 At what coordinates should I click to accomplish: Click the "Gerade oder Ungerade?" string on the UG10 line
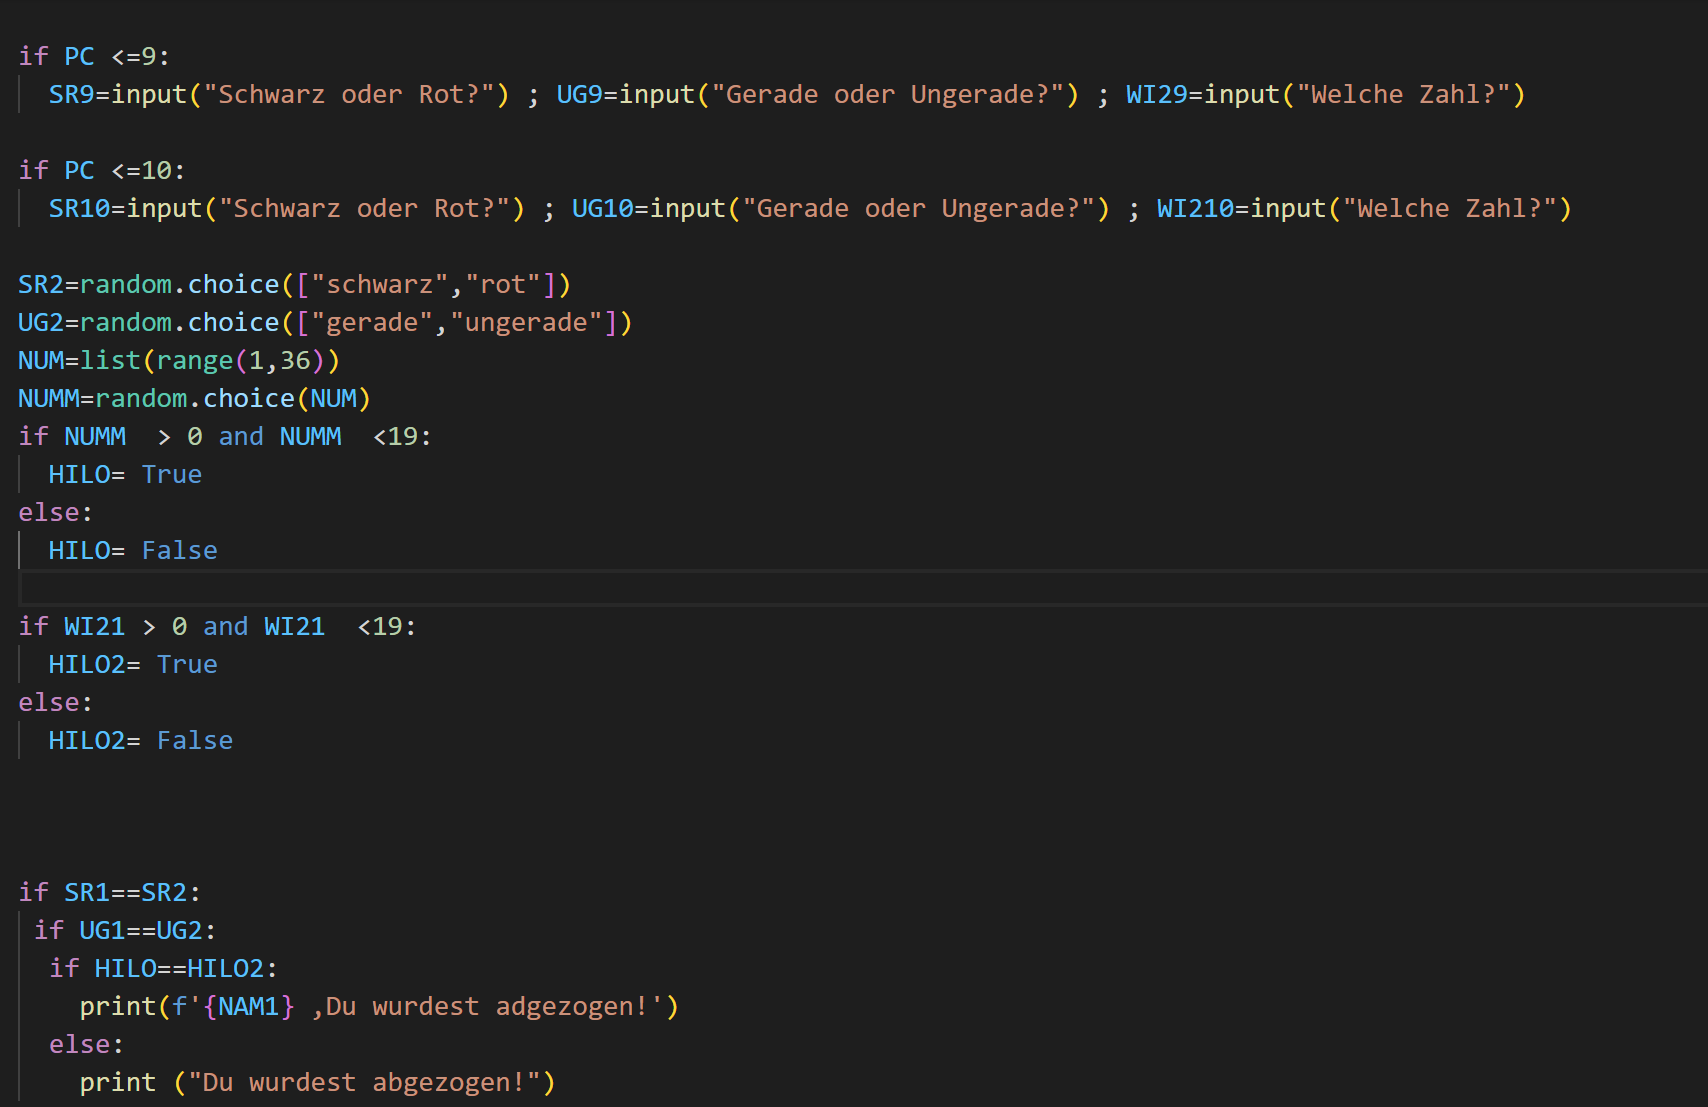[x=918, y=209]
